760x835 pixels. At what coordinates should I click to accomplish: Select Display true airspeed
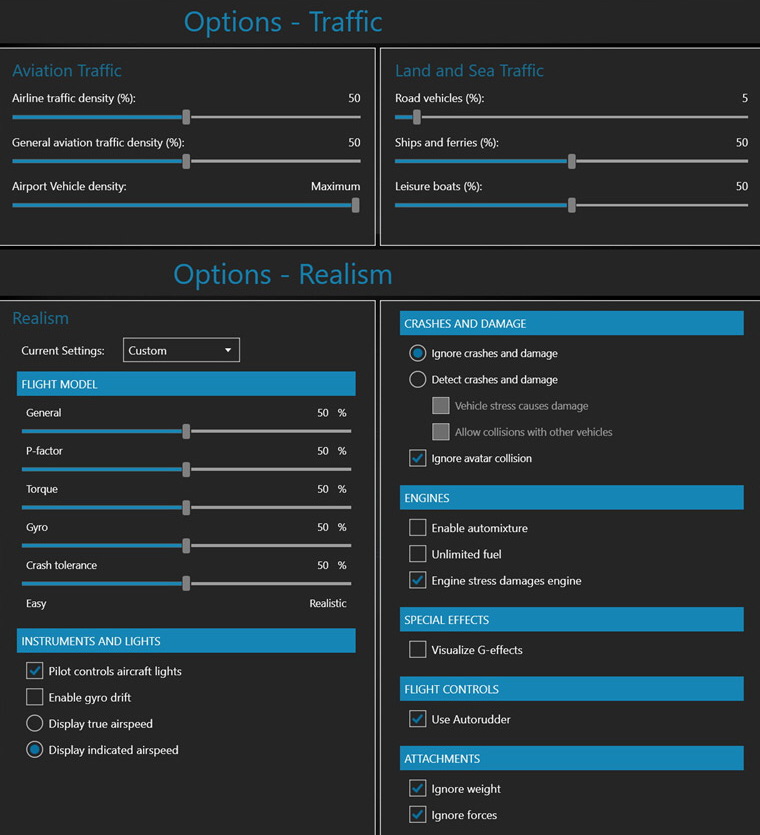(35, 723)
